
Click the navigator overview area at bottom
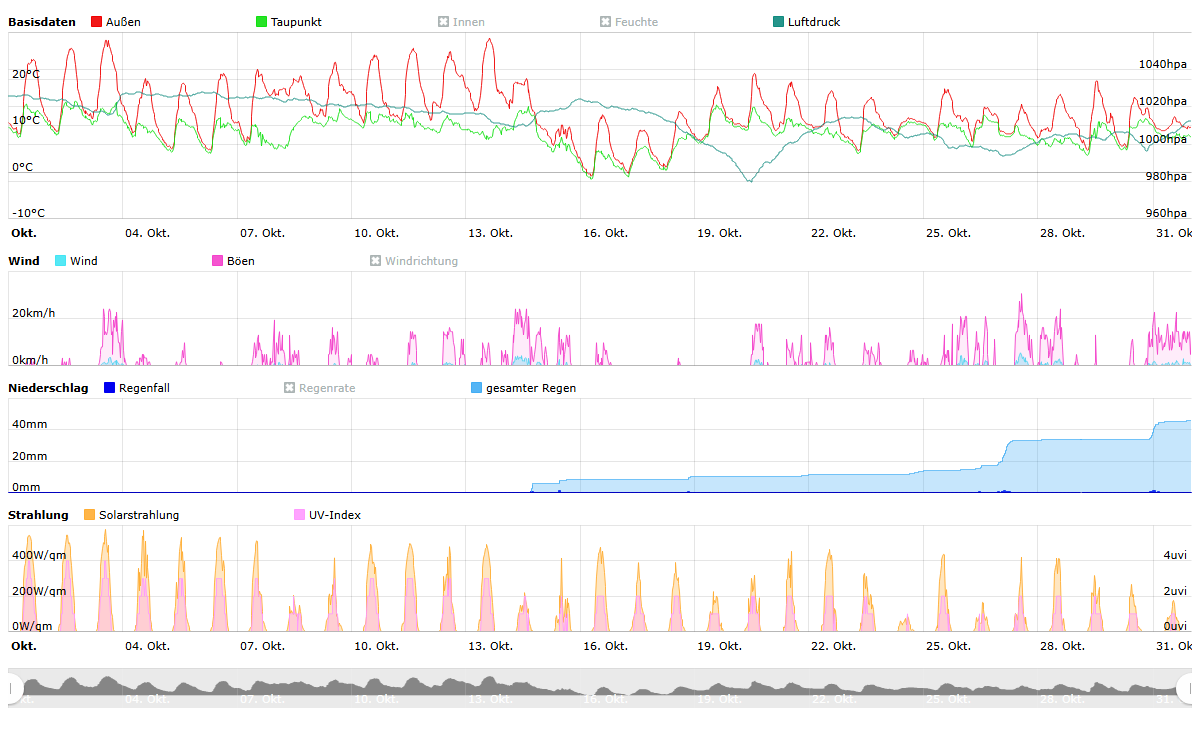coord(600,688)
